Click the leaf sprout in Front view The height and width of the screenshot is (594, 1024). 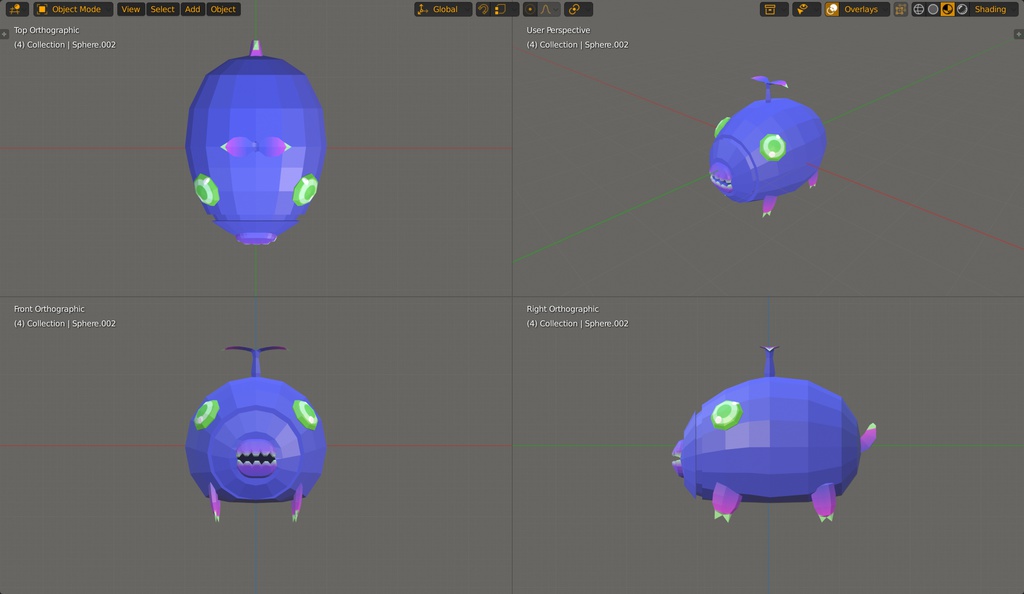(255, 360)
